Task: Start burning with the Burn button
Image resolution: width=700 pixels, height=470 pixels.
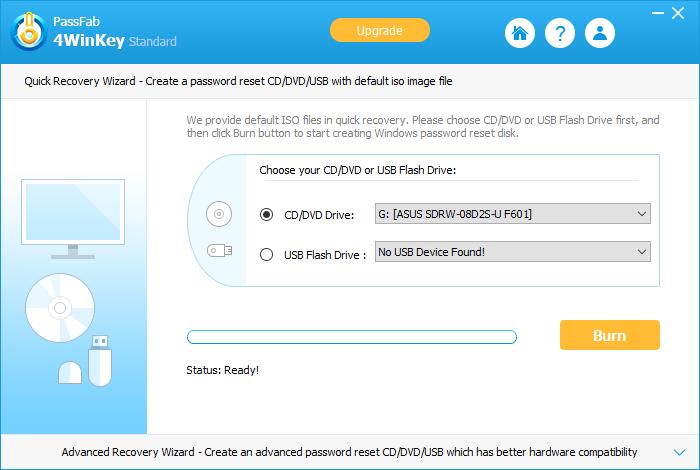Action: point(610,335)
